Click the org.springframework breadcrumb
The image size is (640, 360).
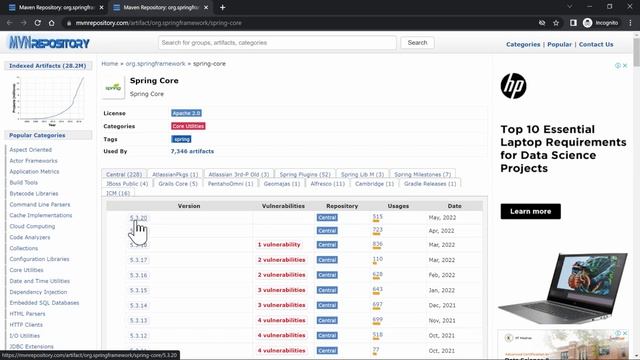pos(156,64)
